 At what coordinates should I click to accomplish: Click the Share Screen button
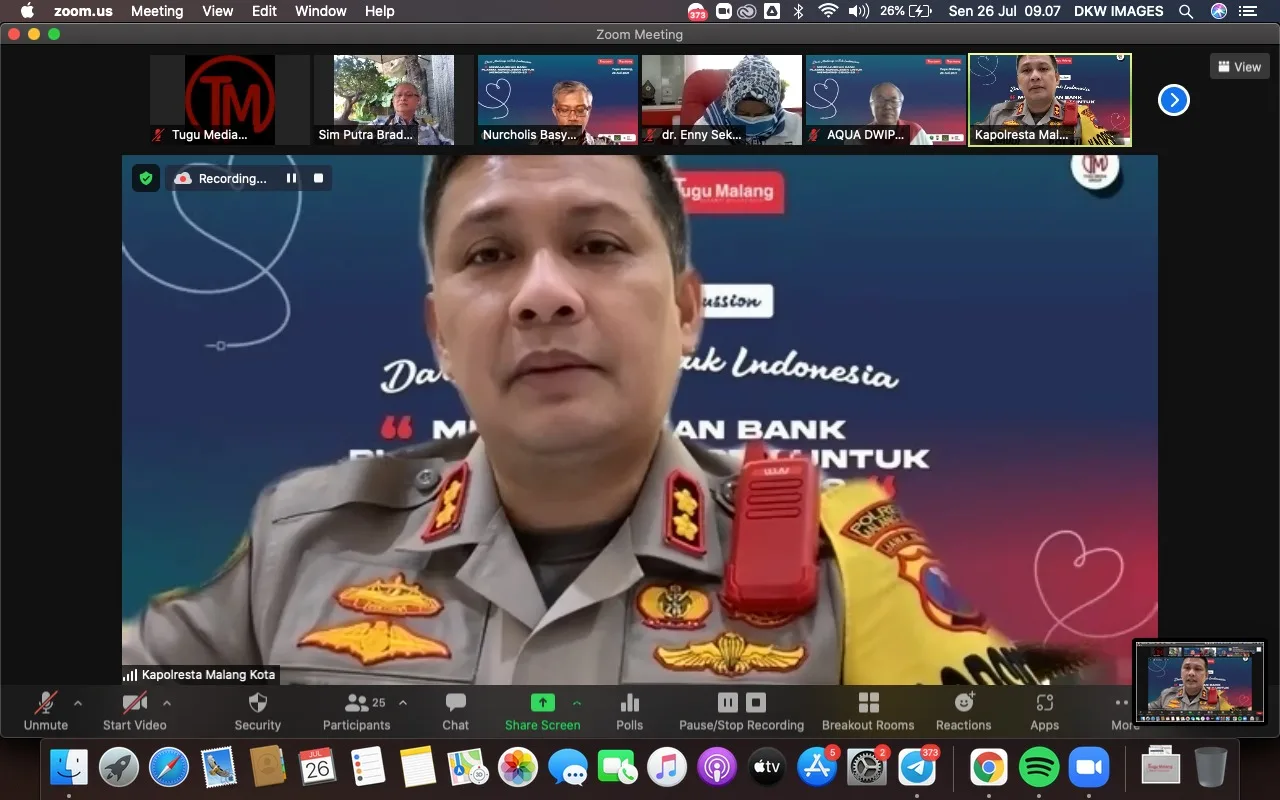pos(542,711)
